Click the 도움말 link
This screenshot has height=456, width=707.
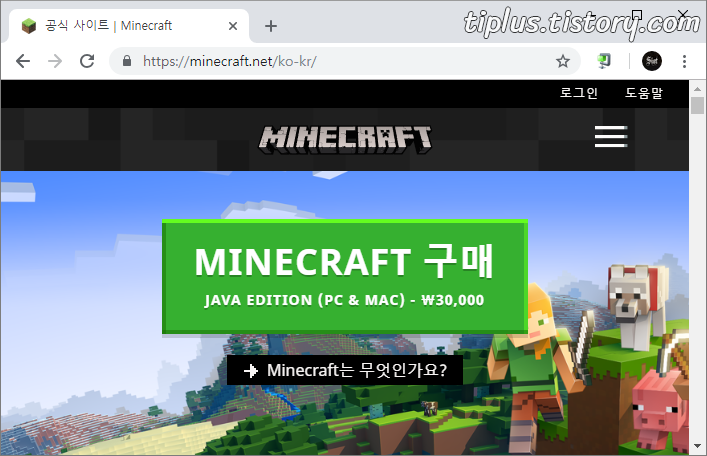(643, 93)
